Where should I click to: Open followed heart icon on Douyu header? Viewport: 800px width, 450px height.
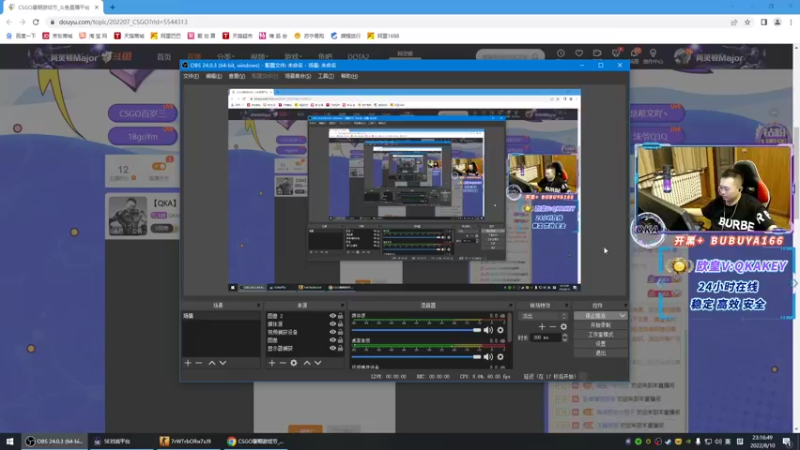pyautogui.click(x=579, y=53)
